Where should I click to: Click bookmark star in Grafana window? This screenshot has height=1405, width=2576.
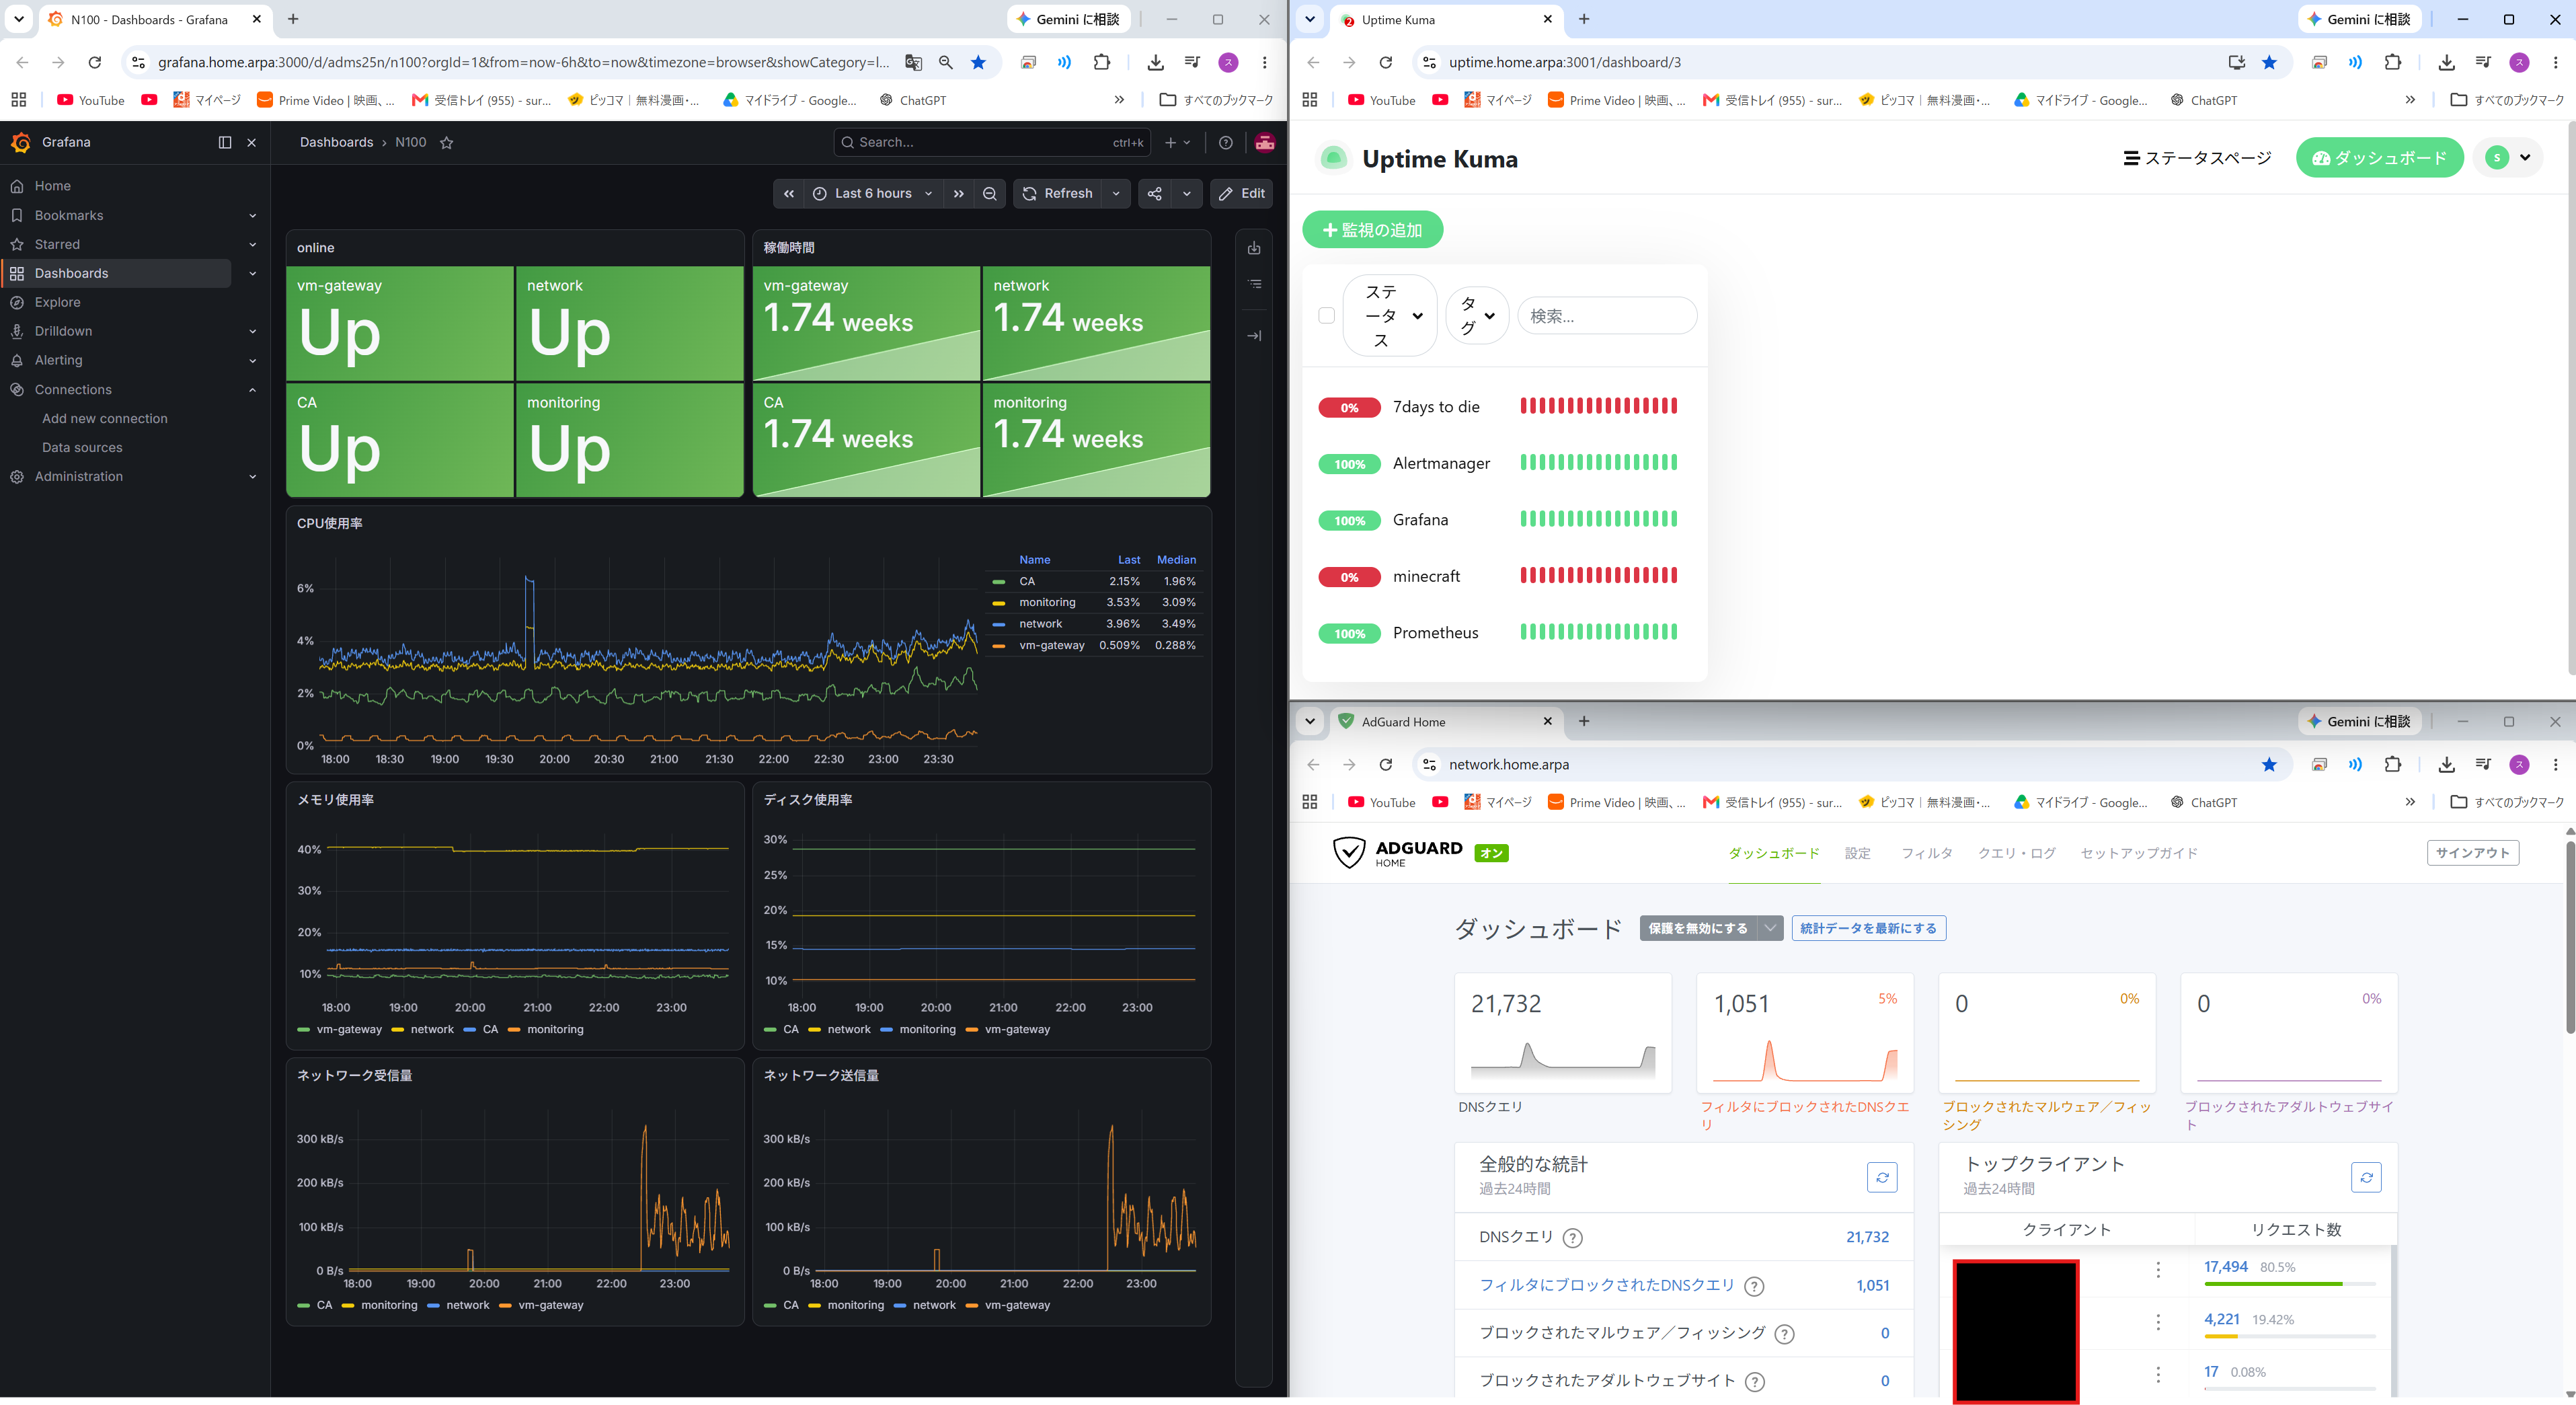(x=979, y=62)
